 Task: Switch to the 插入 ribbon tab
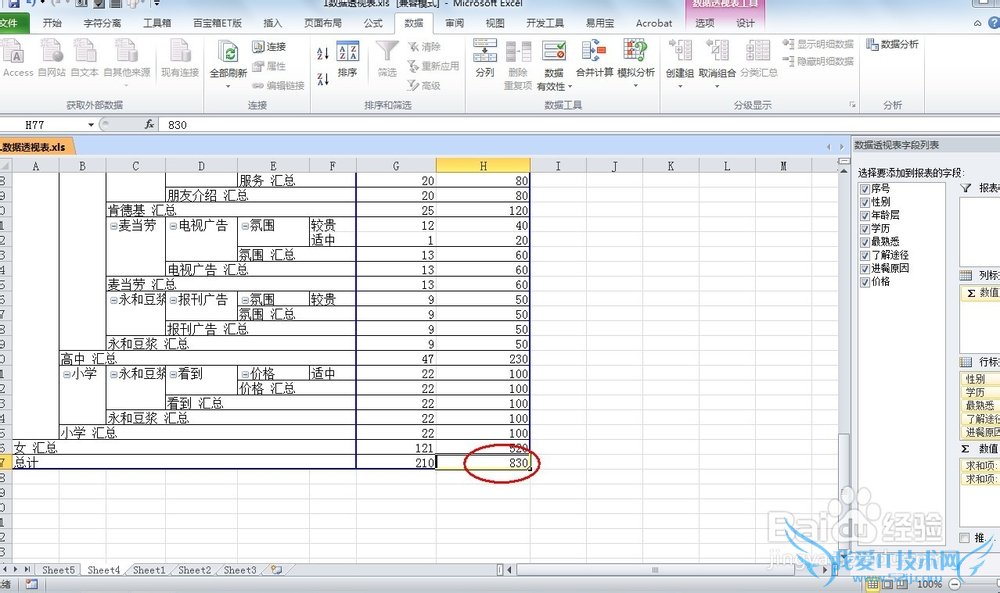pos(272,23)
